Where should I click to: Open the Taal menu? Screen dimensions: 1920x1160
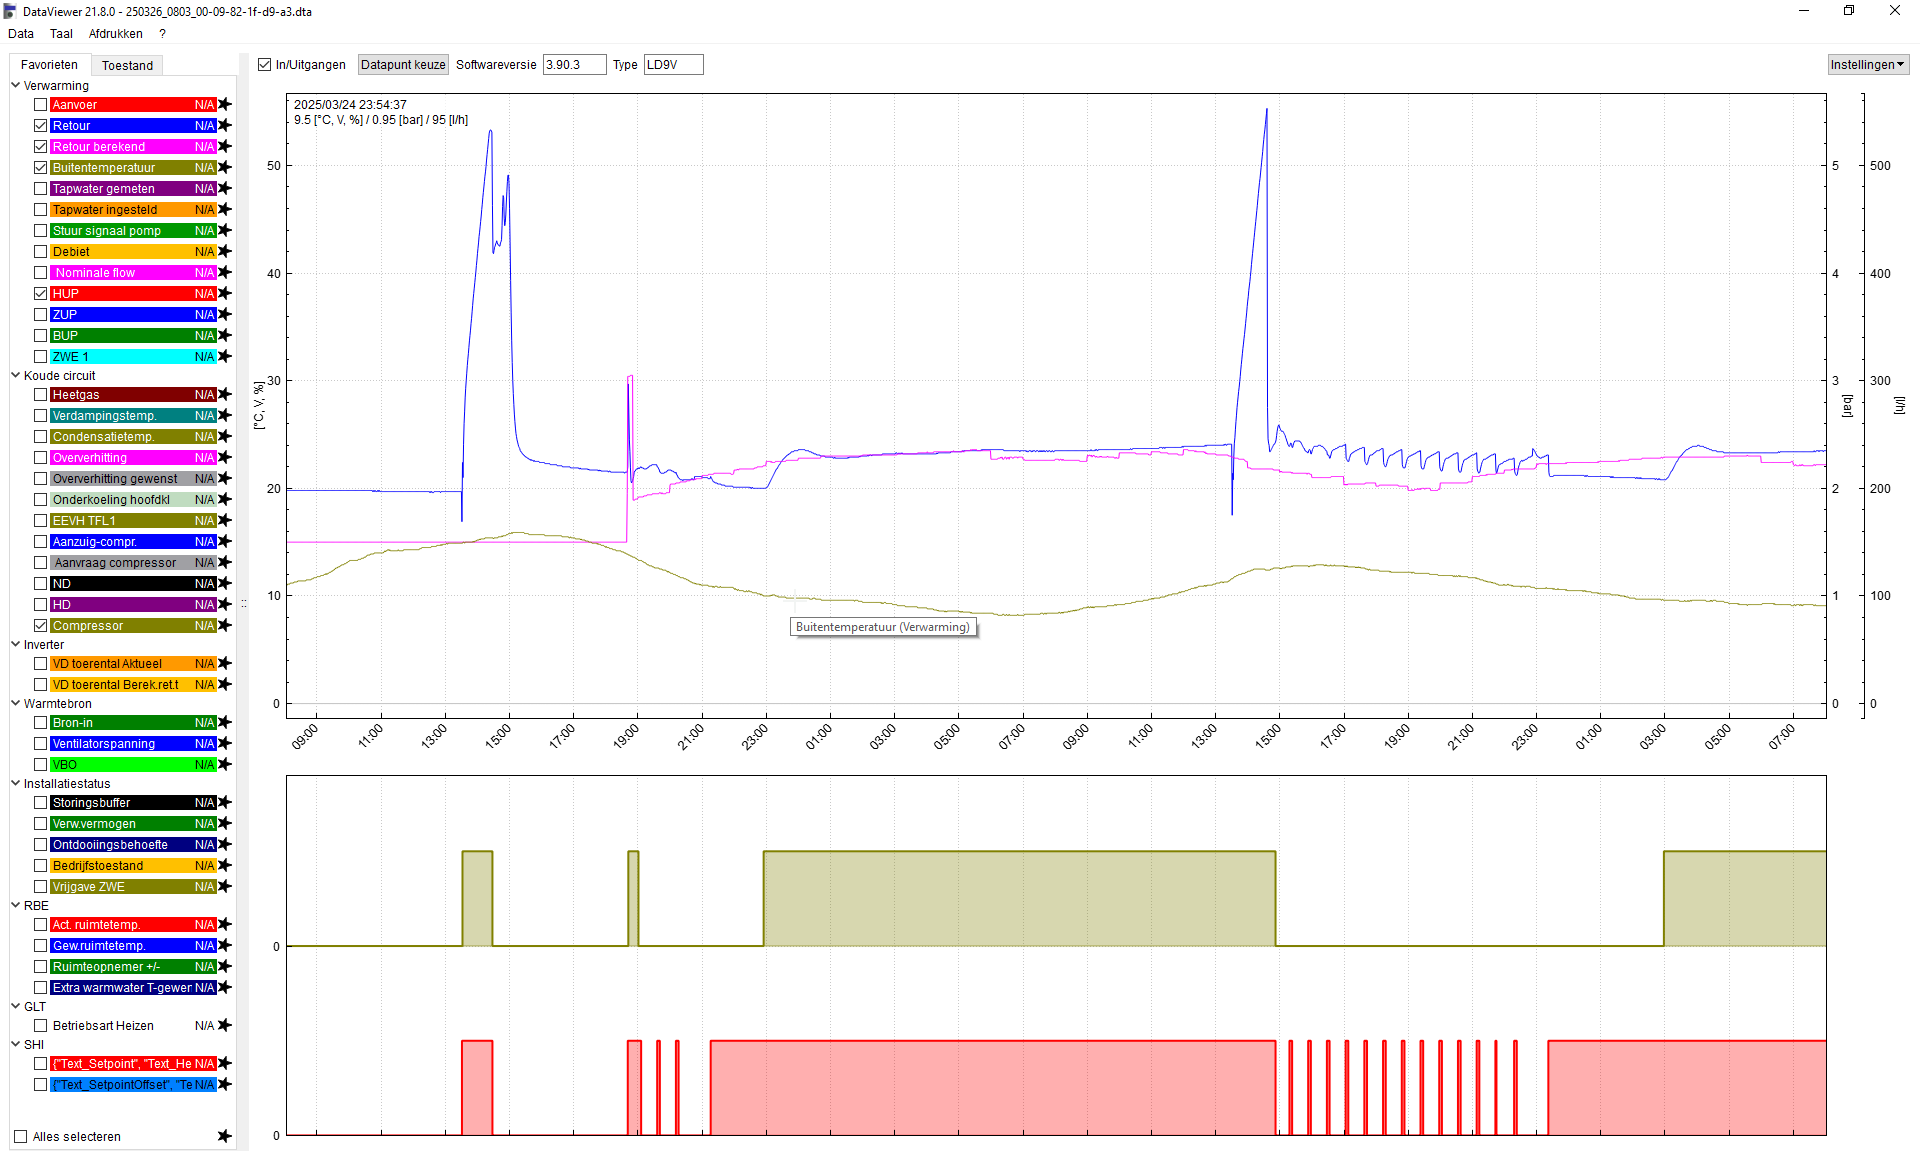tap(61, 34)
